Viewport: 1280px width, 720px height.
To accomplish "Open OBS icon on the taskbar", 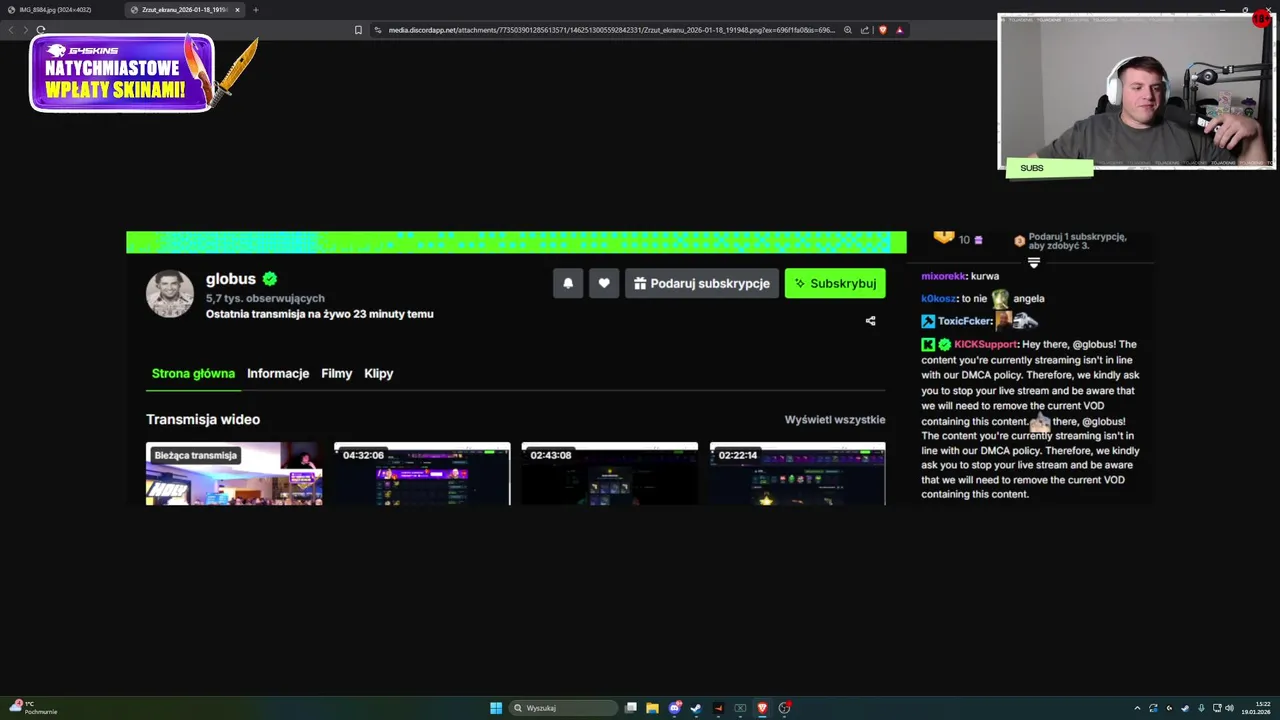I will point(784,708).
